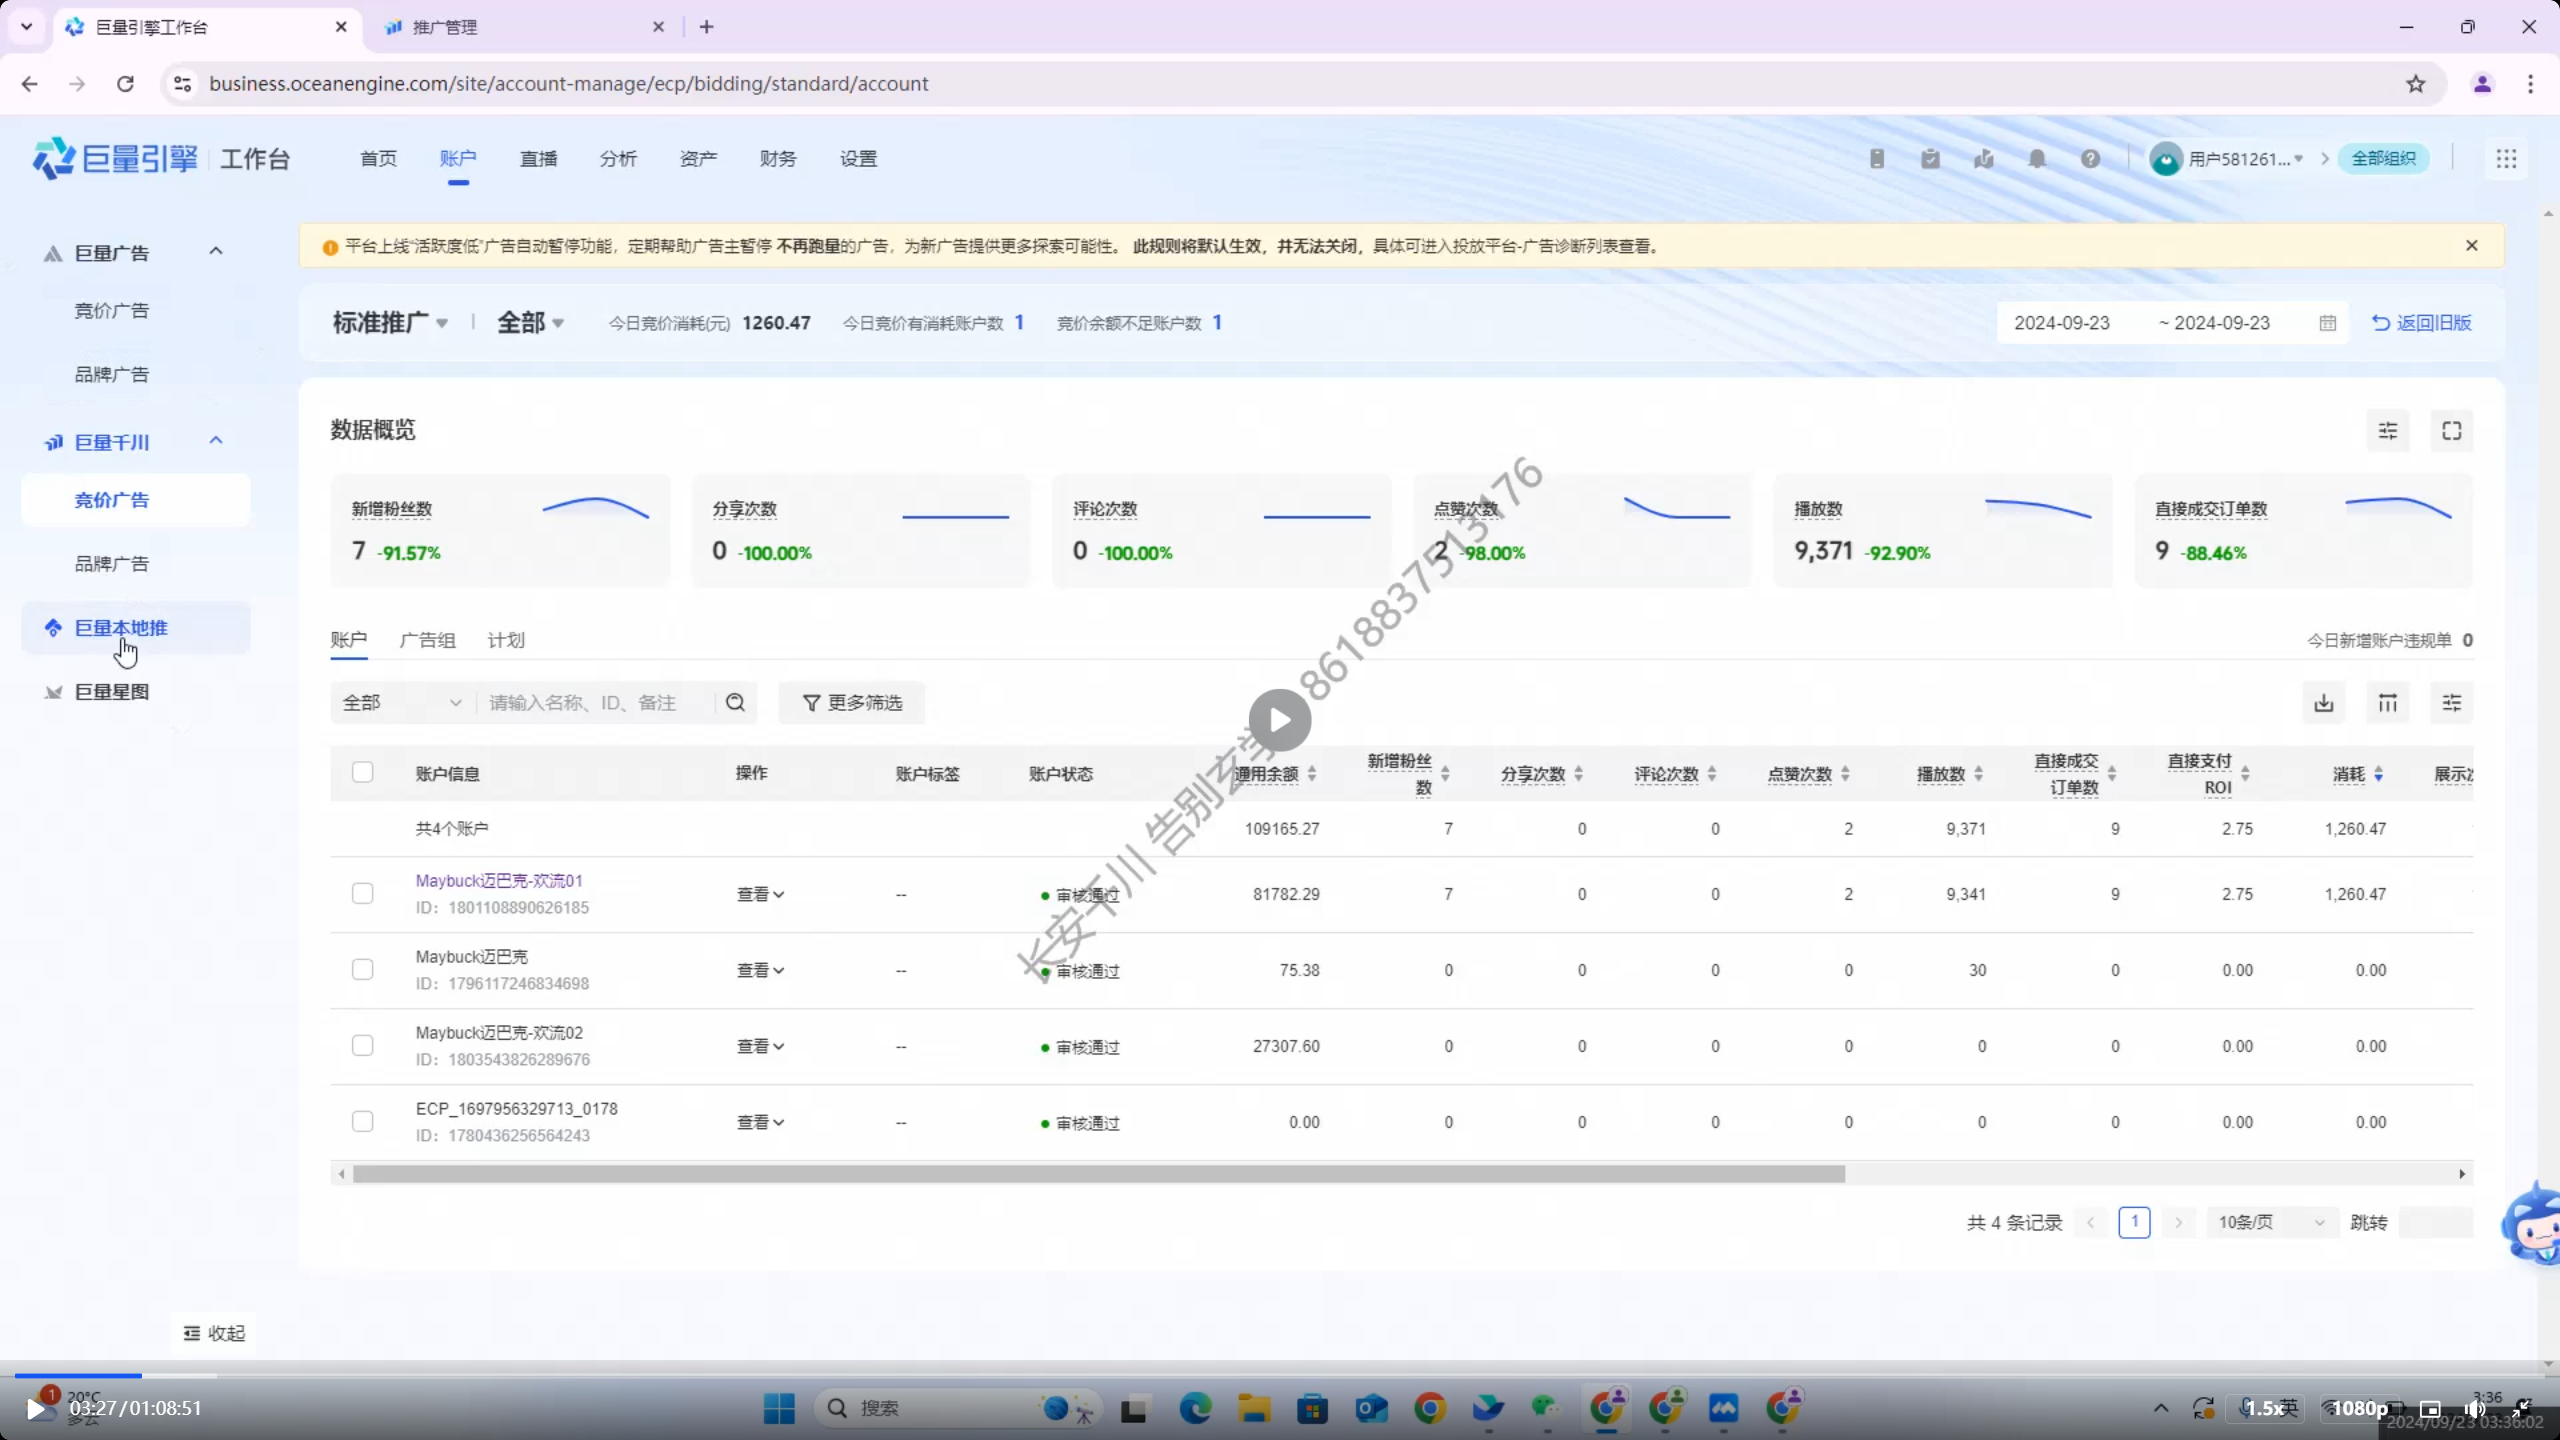Switch to the 广告组 tab

427,640
